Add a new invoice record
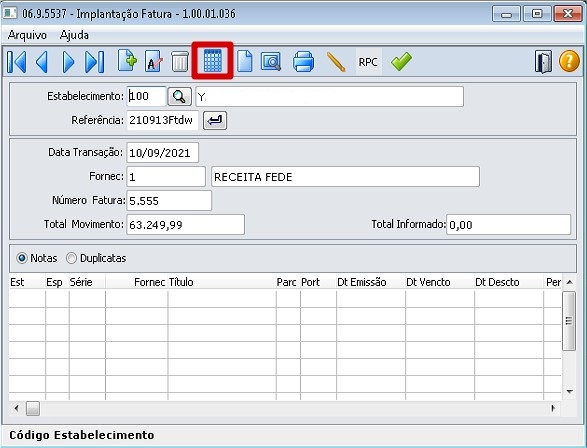Image resolution: width=587 pixels, height=448 pixels. click(x=127, y=61)
